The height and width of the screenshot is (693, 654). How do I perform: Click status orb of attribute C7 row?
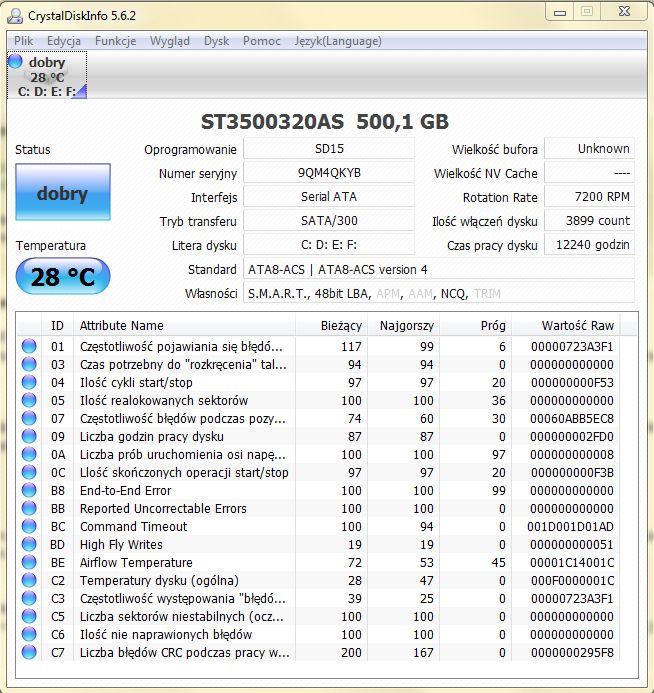pyautogui.click(x=29, y=652)
